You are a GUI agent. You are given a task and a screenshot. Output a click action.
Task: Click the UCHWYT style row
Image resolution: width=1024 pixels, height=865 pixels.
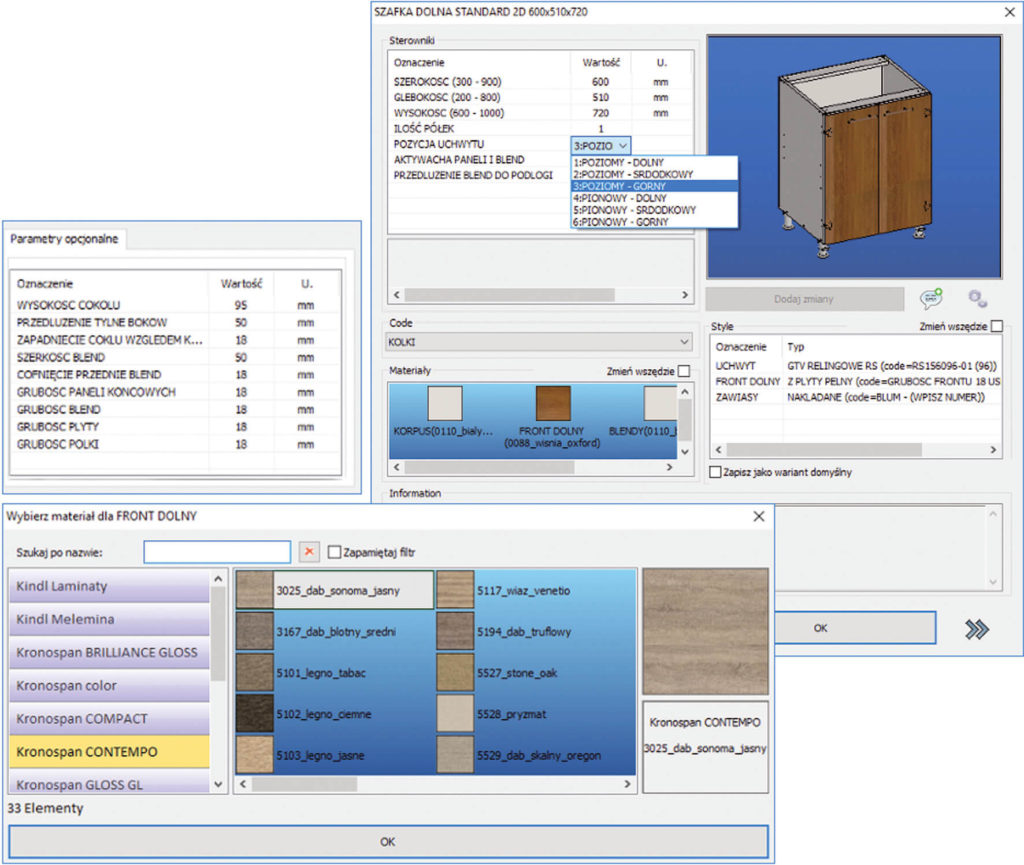coord(856,366)
